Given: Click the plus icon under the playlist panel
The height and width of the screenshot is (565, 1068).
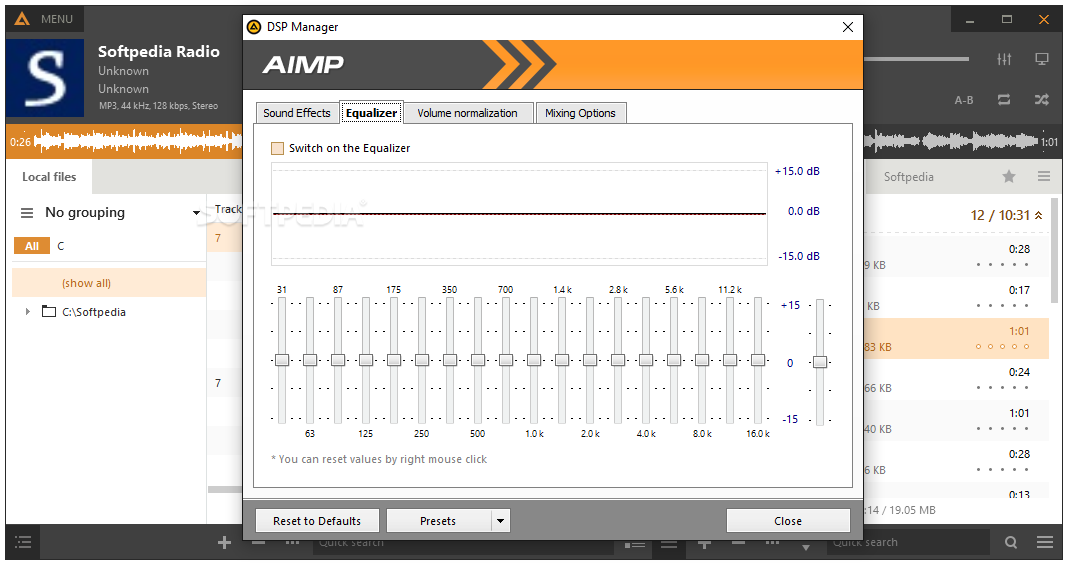Looking at the screenshot, I should point(704,543).
